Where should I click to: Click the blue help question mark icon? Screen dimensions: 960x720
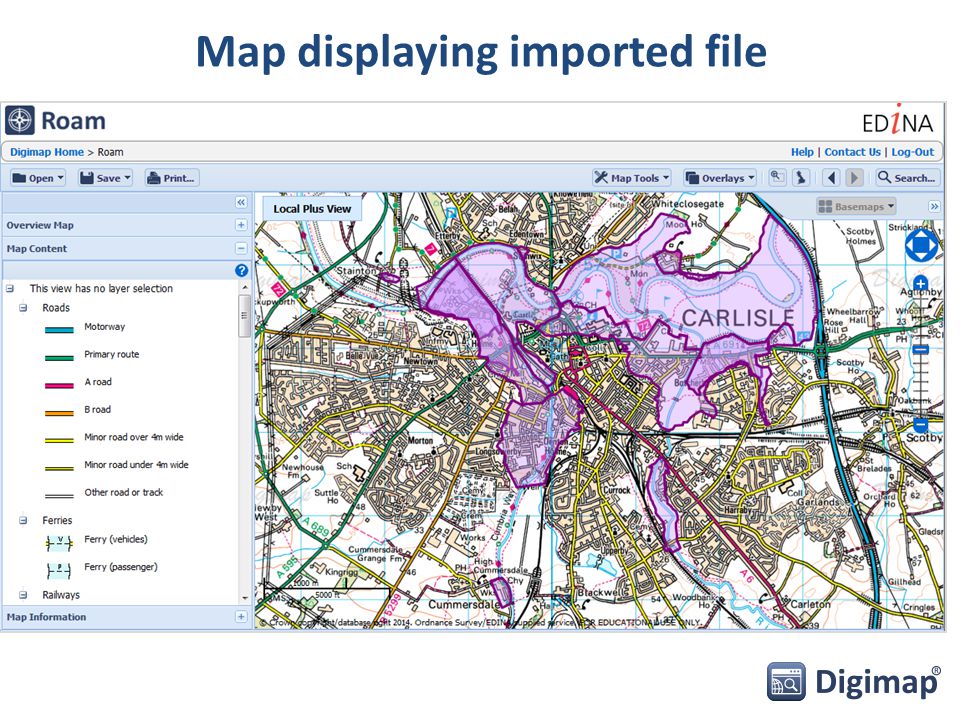(241, 270)
